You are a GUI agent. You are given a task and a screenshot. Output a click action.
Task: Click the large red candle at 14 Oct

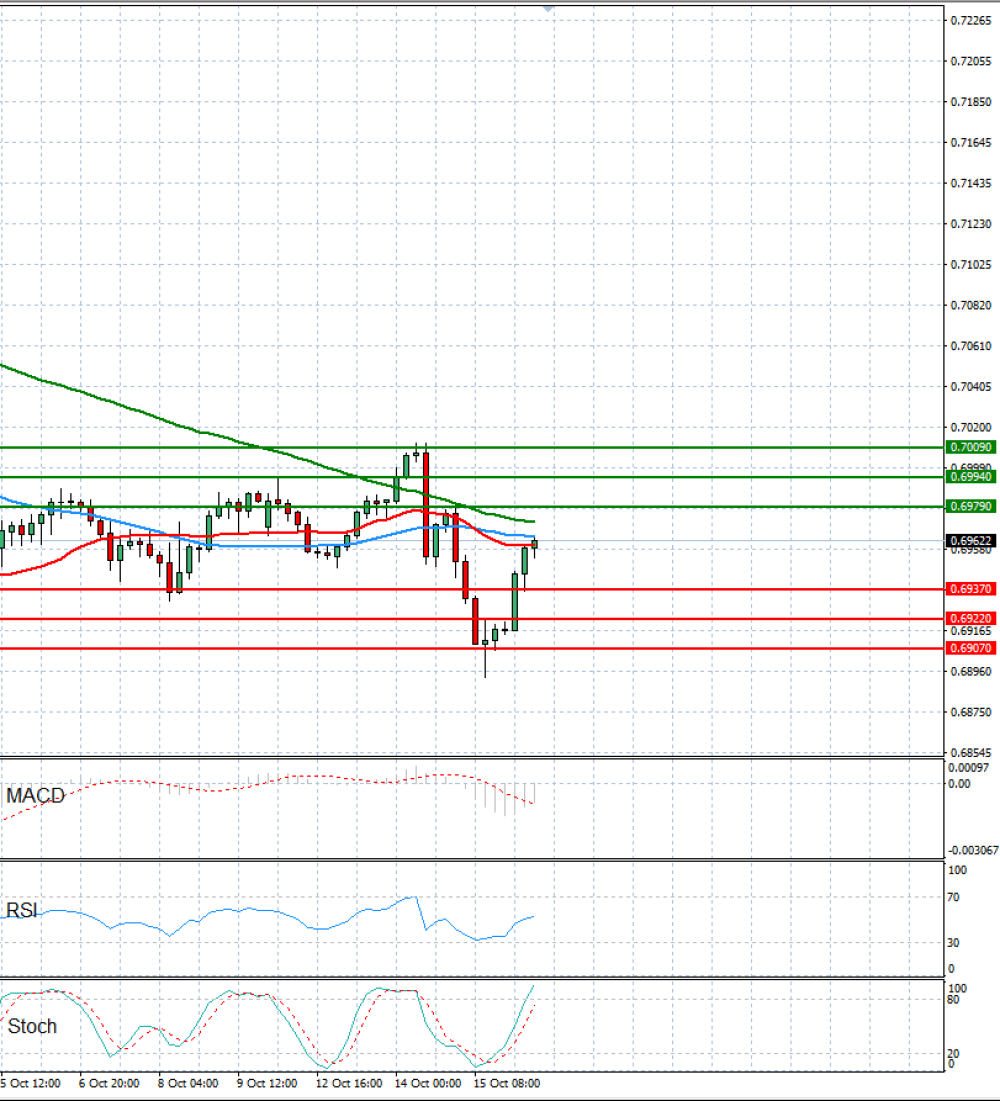pos(426,505)
